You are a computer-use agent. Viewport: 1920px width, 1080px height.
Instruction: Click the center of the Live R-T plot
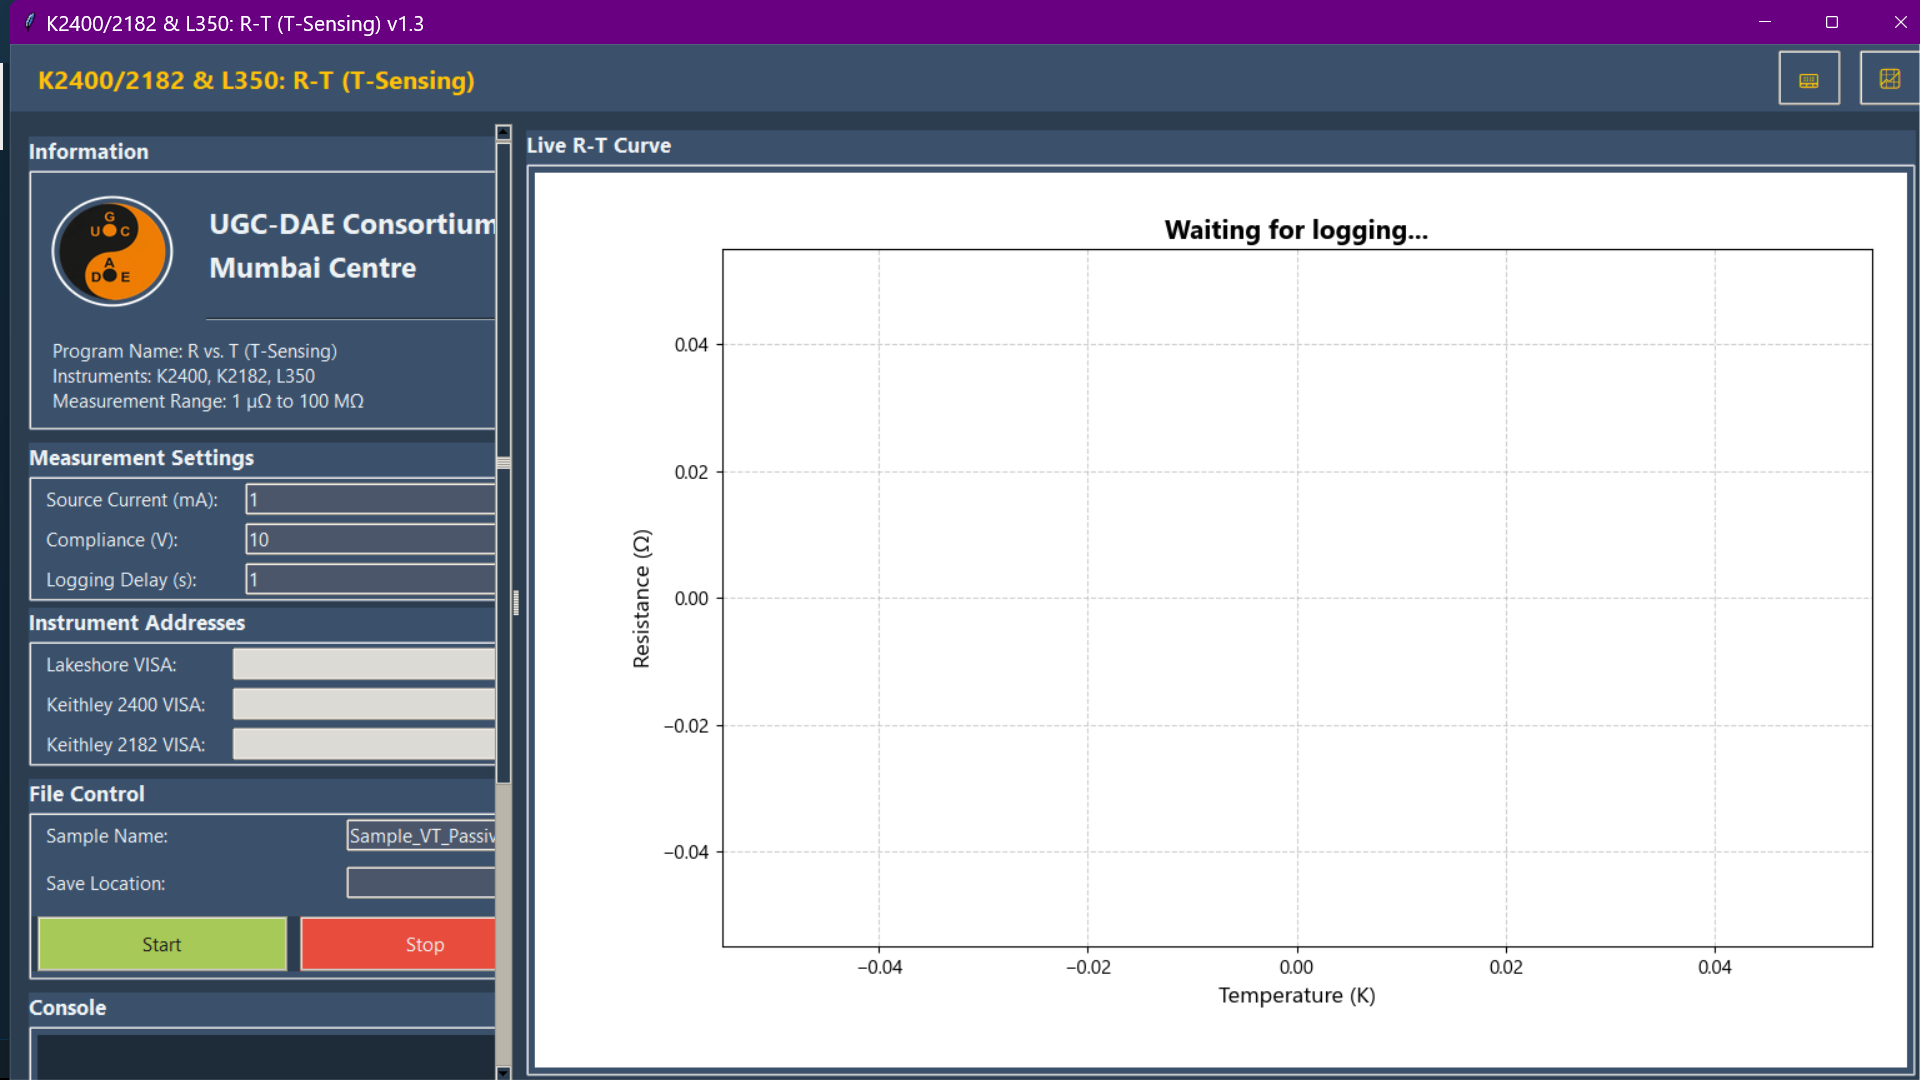(1297, 598)
